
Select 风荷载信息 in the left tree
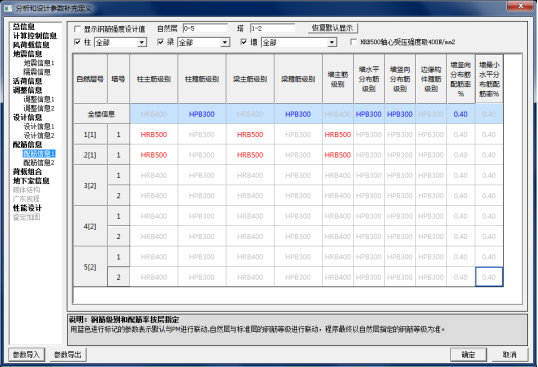[31, 45]
